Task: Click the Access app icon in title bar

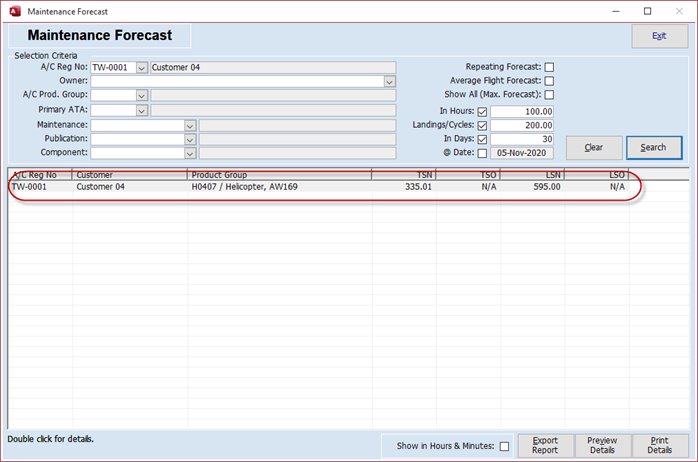Action: tap(12, 11)
